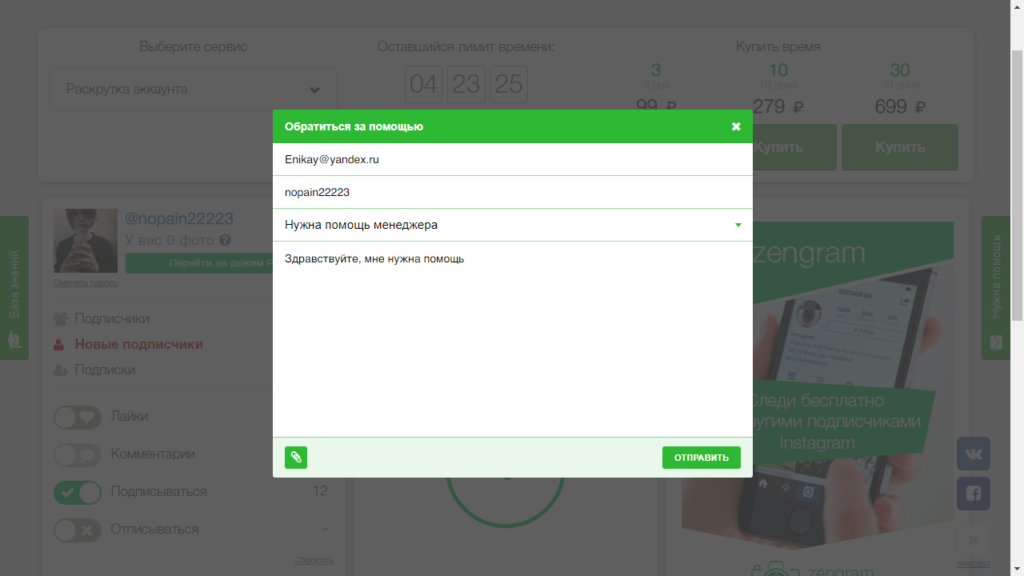Screen dimensions: 1024x576
Task: Open the Facebook social icon
Action: point(973,494)
